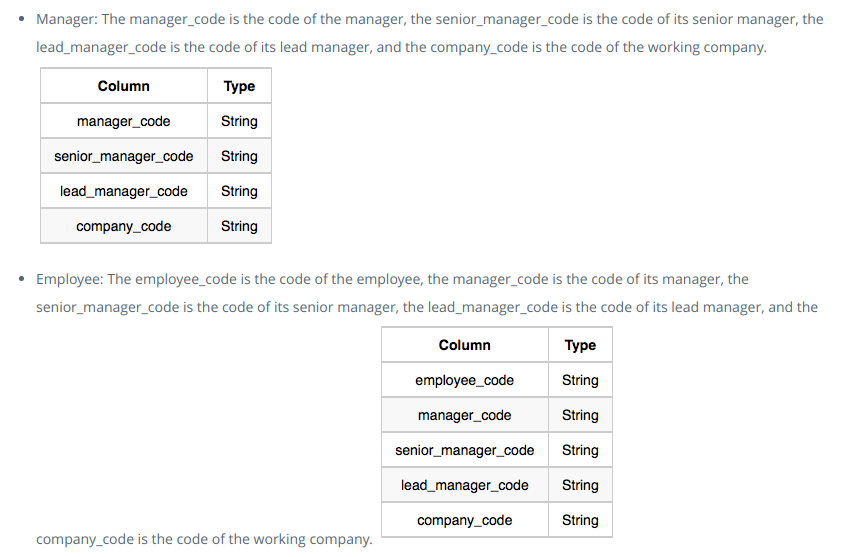Click lead_manager_code cell in Employee table
845x557 pixels.
click(x=465, y=485)
